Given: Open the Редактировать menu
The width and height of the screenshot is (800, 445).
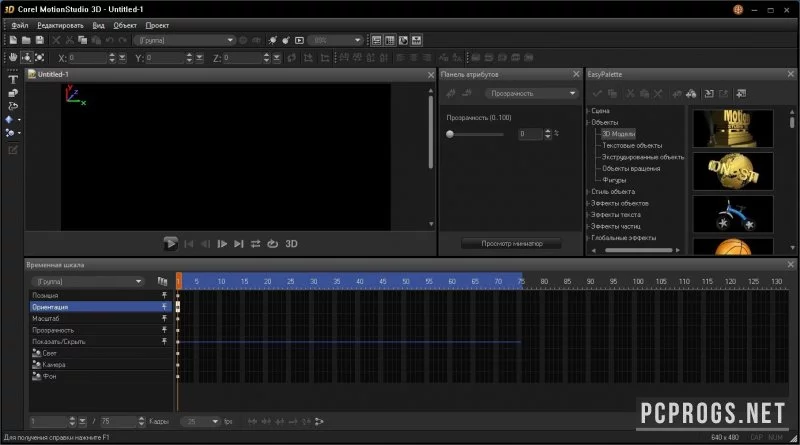Looking at the screenshot, I should pyautogui.click(x=60, y=25).
